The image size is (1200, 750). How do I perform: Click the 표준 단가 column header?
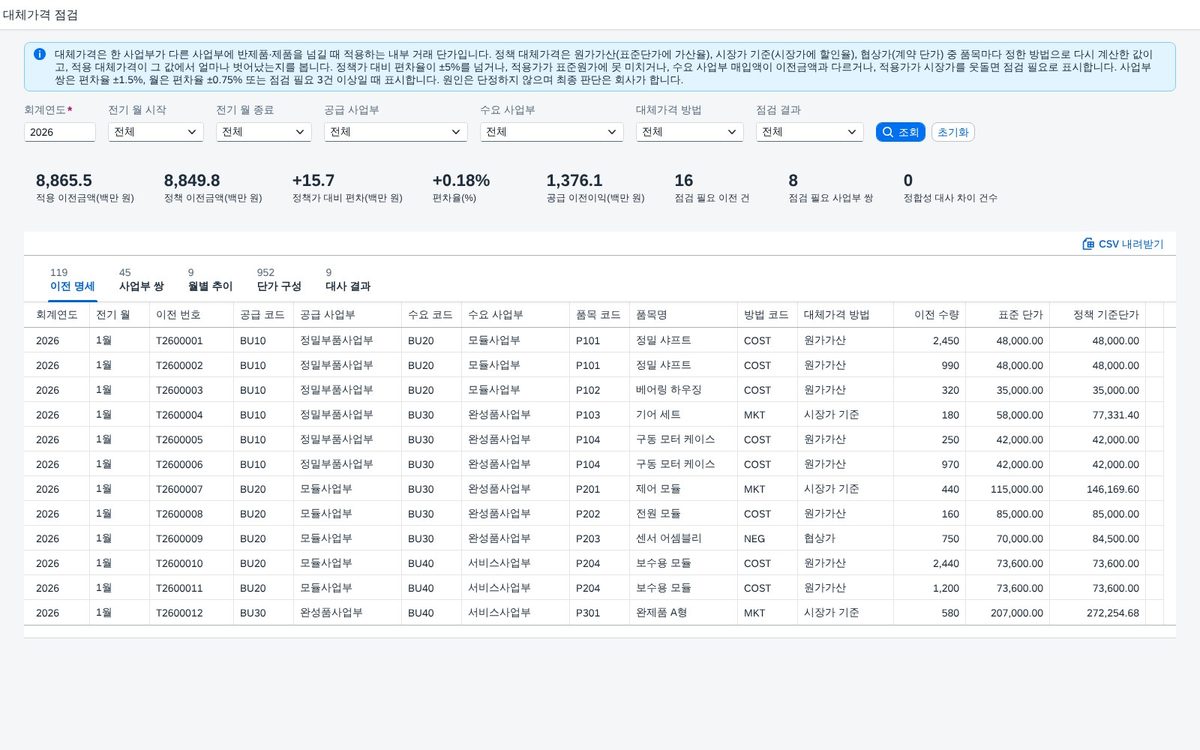coord(1009,314)
